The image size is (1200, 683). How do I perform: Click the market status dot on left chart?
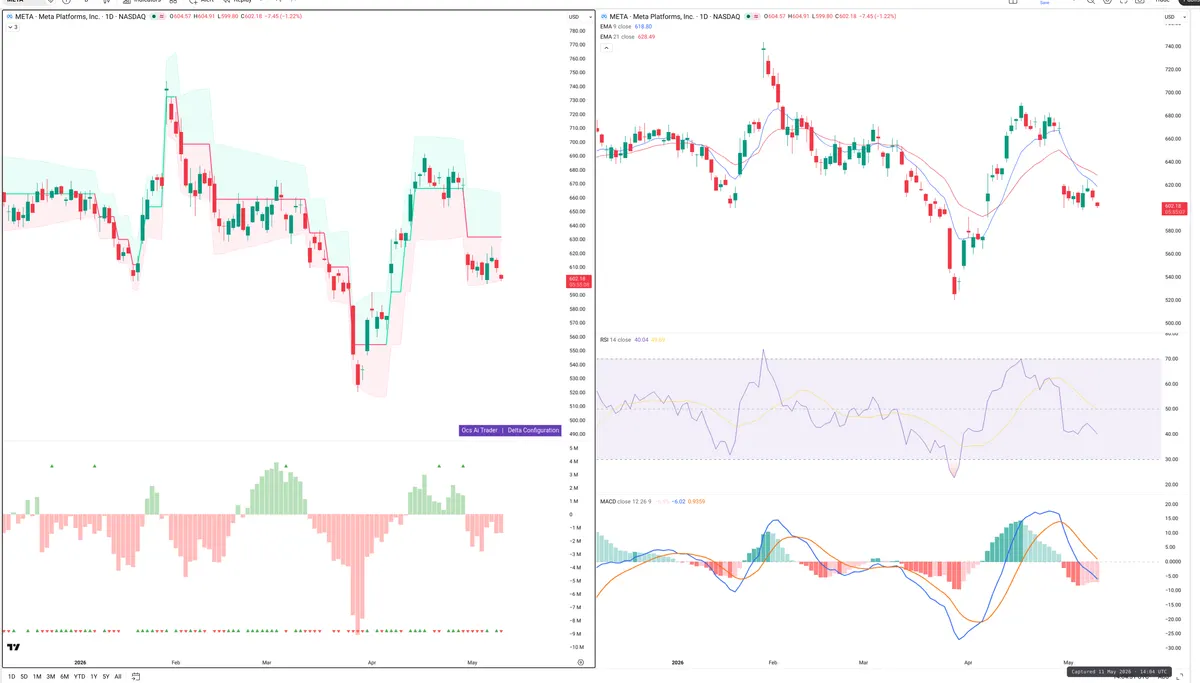tap(154, 17)
